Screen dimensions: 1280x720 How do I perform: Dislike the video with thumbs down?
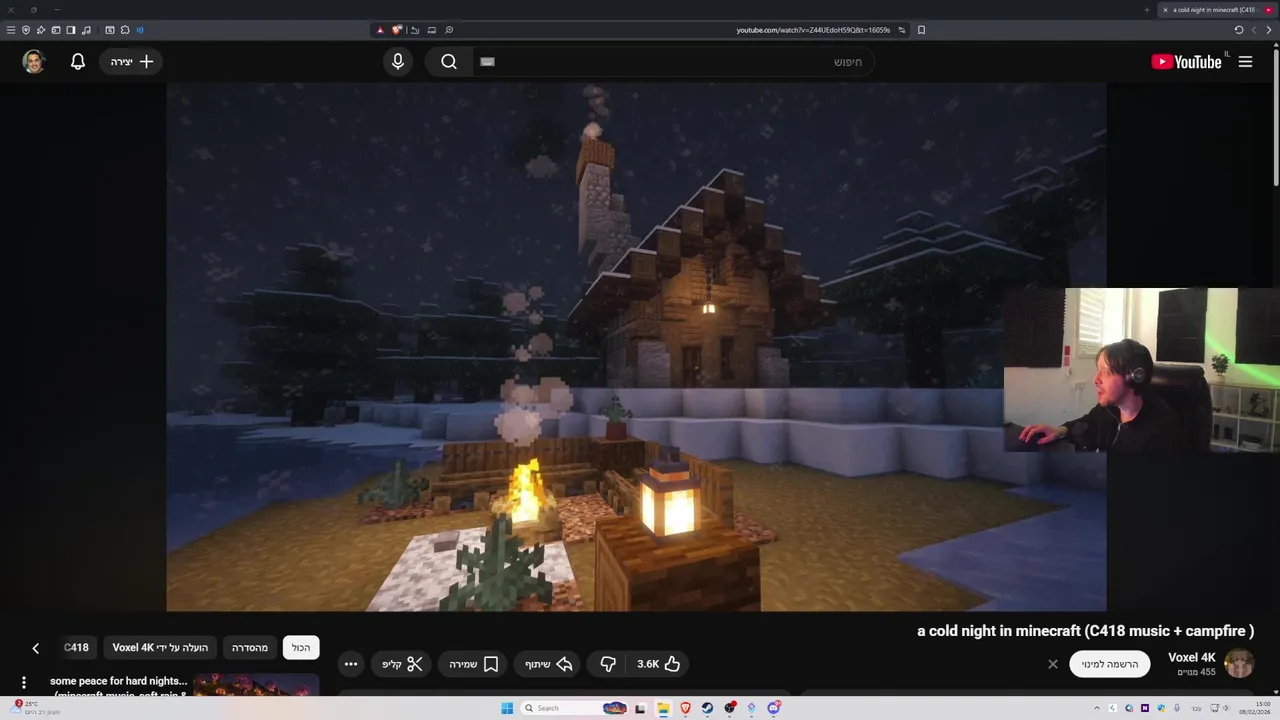[608, 664]
